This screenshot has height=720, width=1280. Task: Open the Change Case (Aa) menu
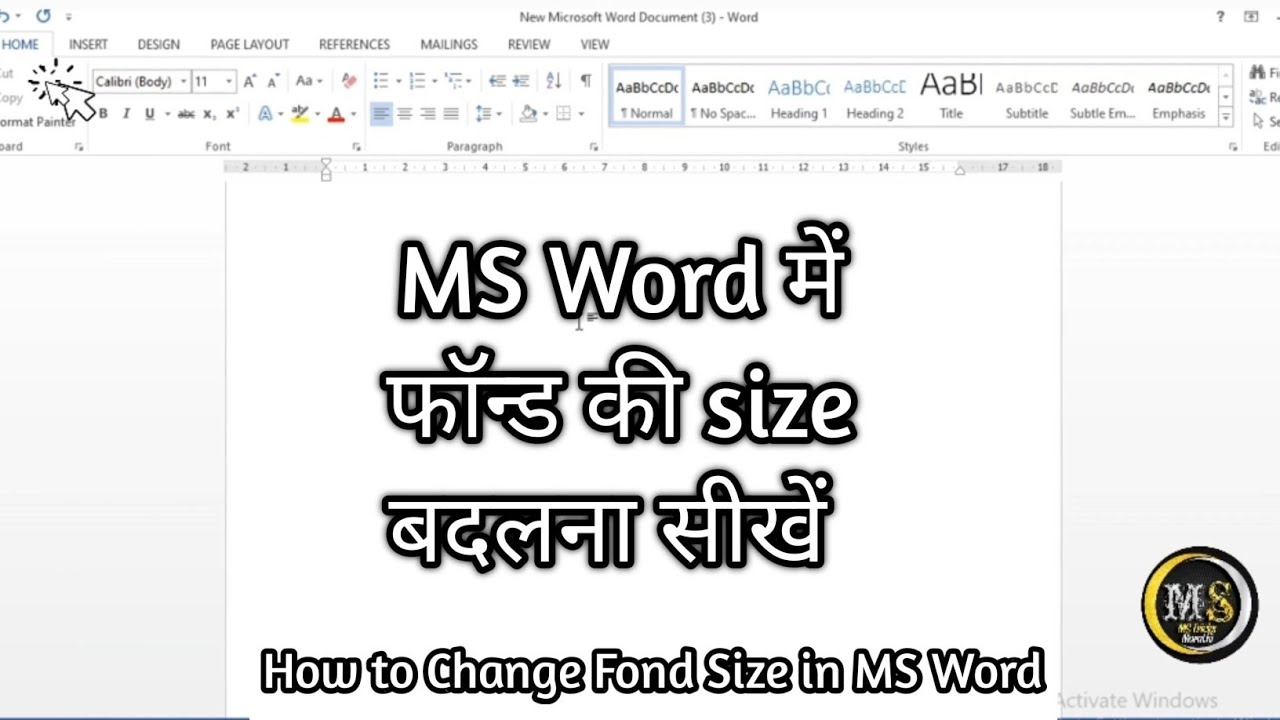pyautogui.click(x=308, y=81)
